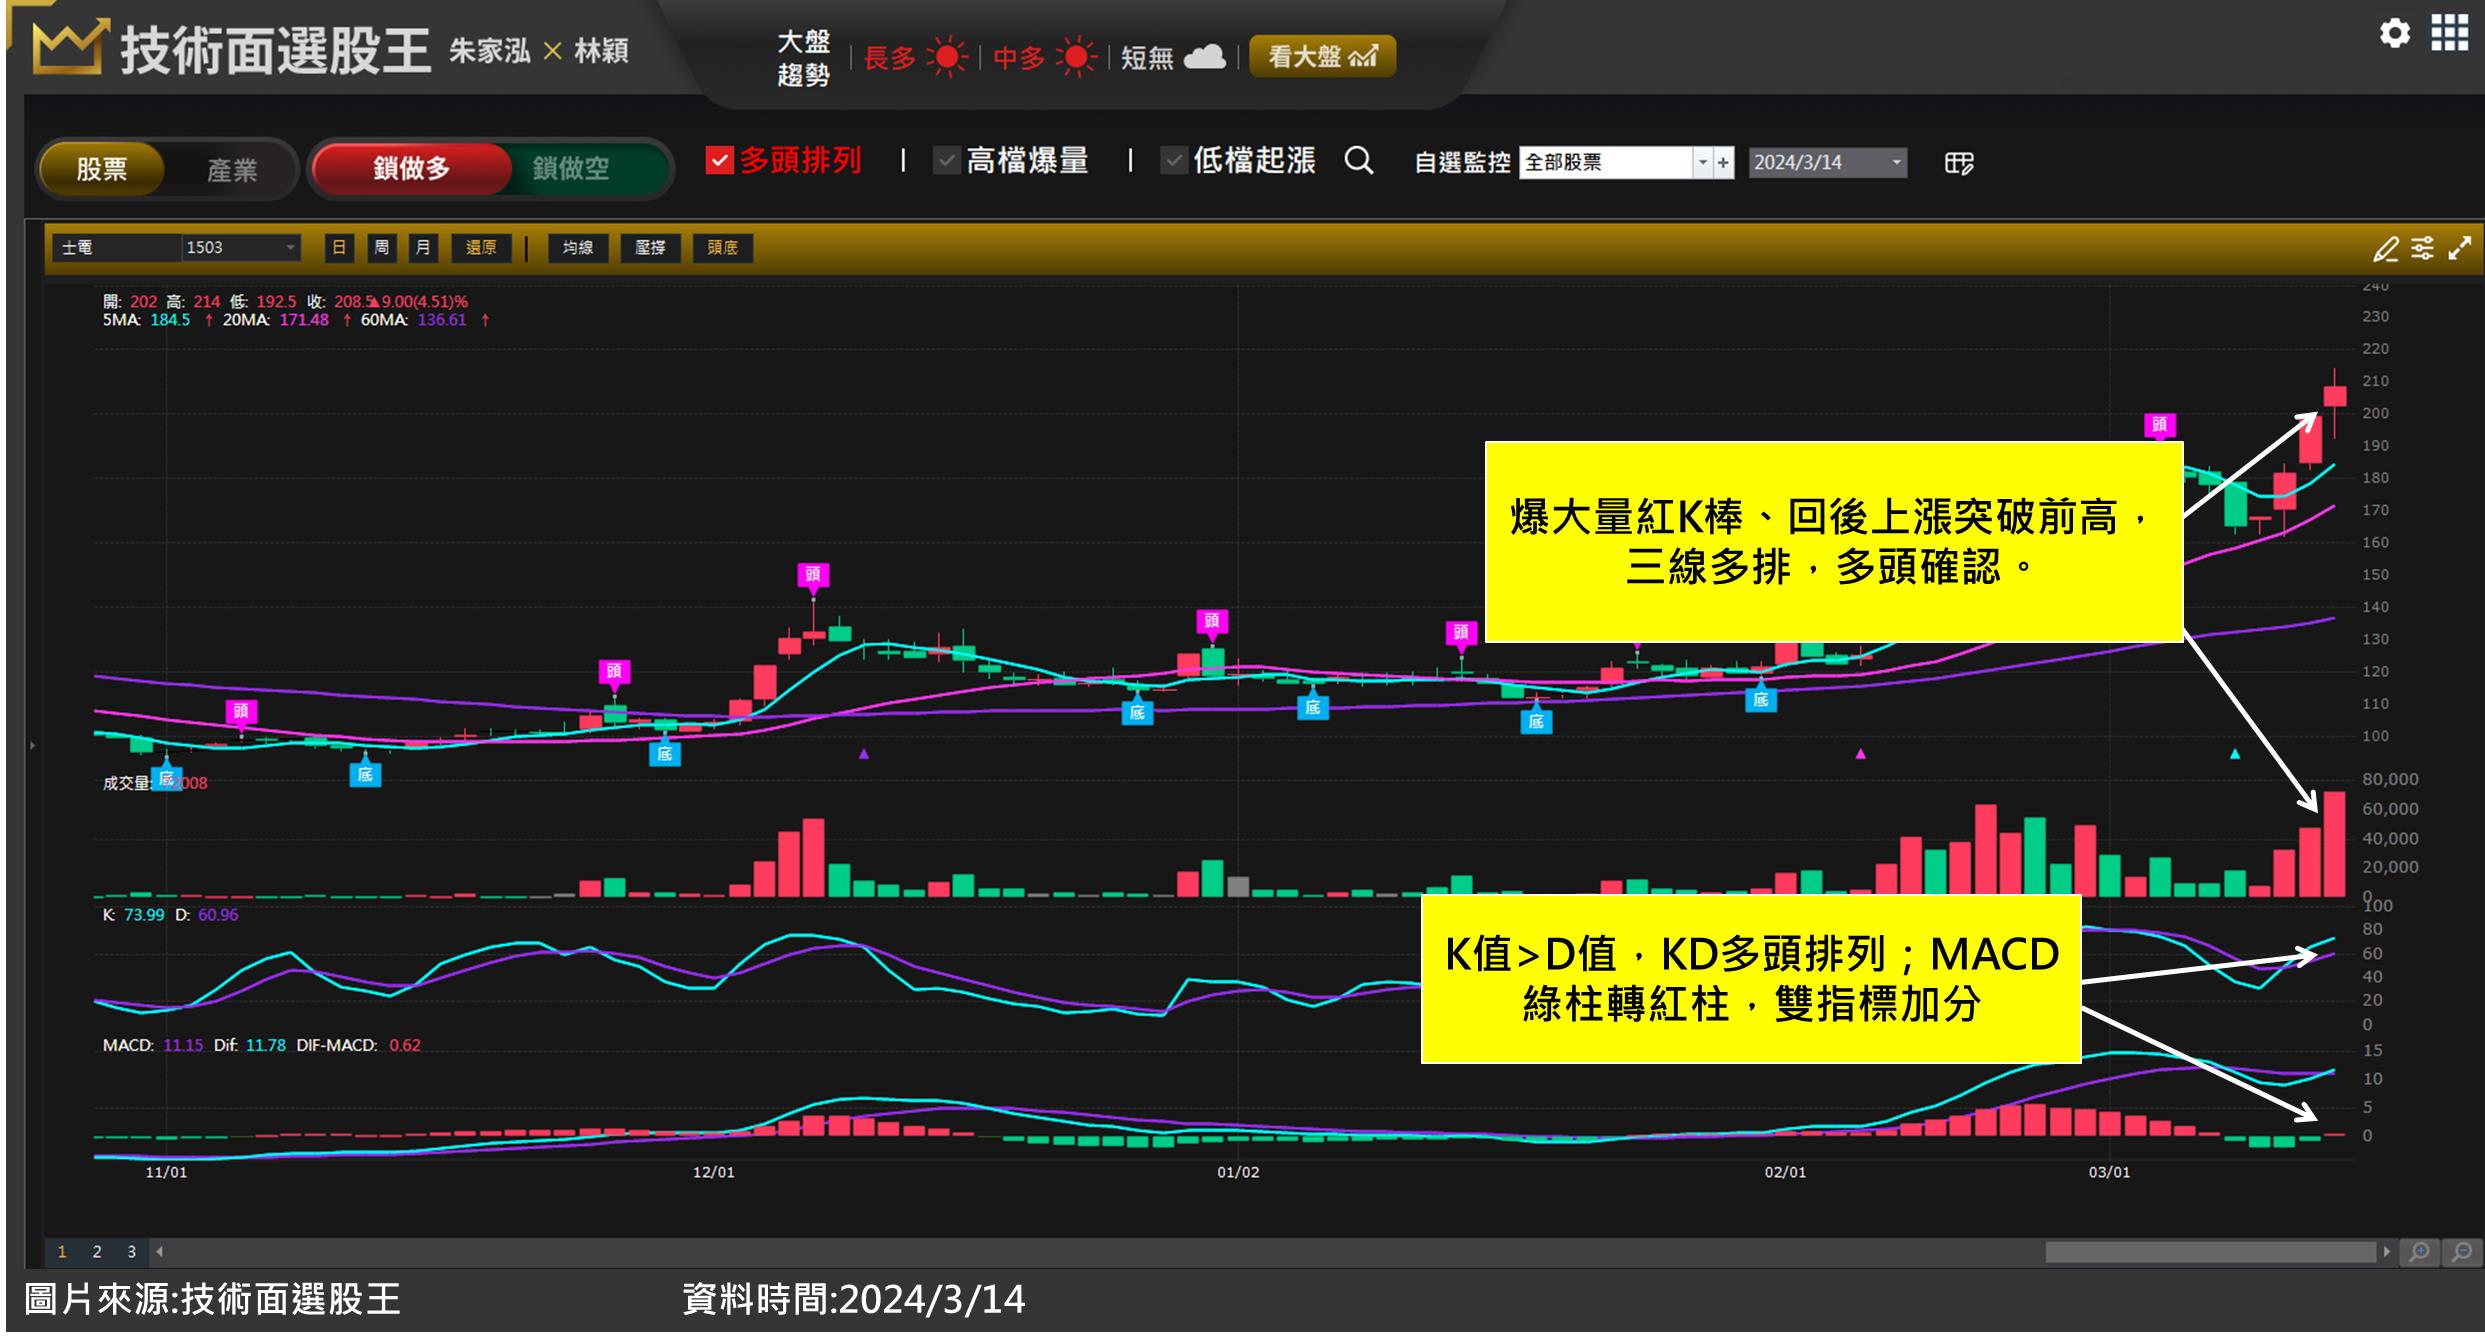Click the latest red volume bar

pos(2334,844)
